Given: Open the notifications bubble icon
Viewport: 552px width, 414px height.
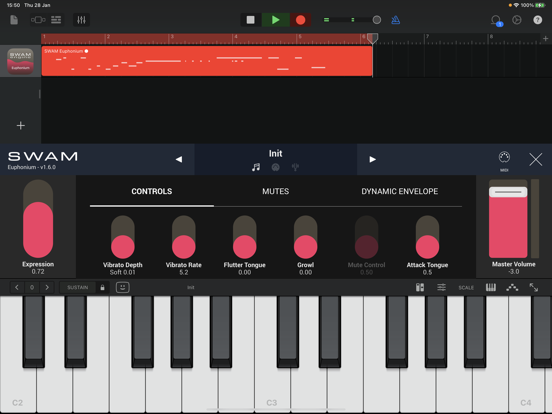Looking at the screenshot, I should pyautogui.click(x=497, y=20).
